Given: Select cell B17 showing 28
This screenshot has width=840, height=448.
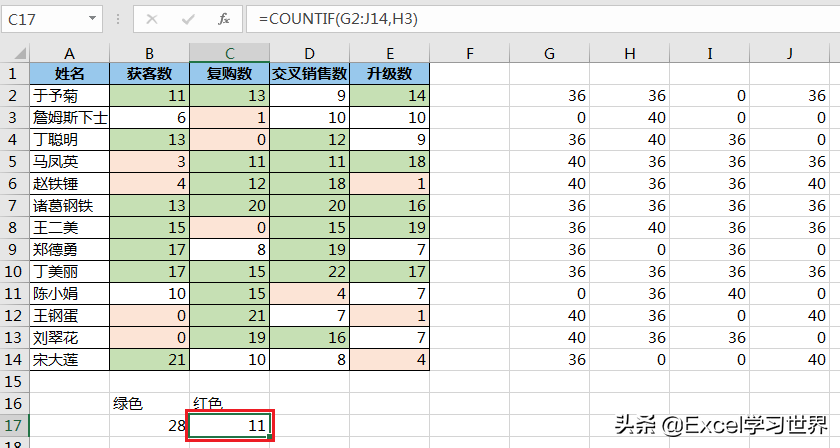Looking at the screenshot, I should tap(149, 425).
